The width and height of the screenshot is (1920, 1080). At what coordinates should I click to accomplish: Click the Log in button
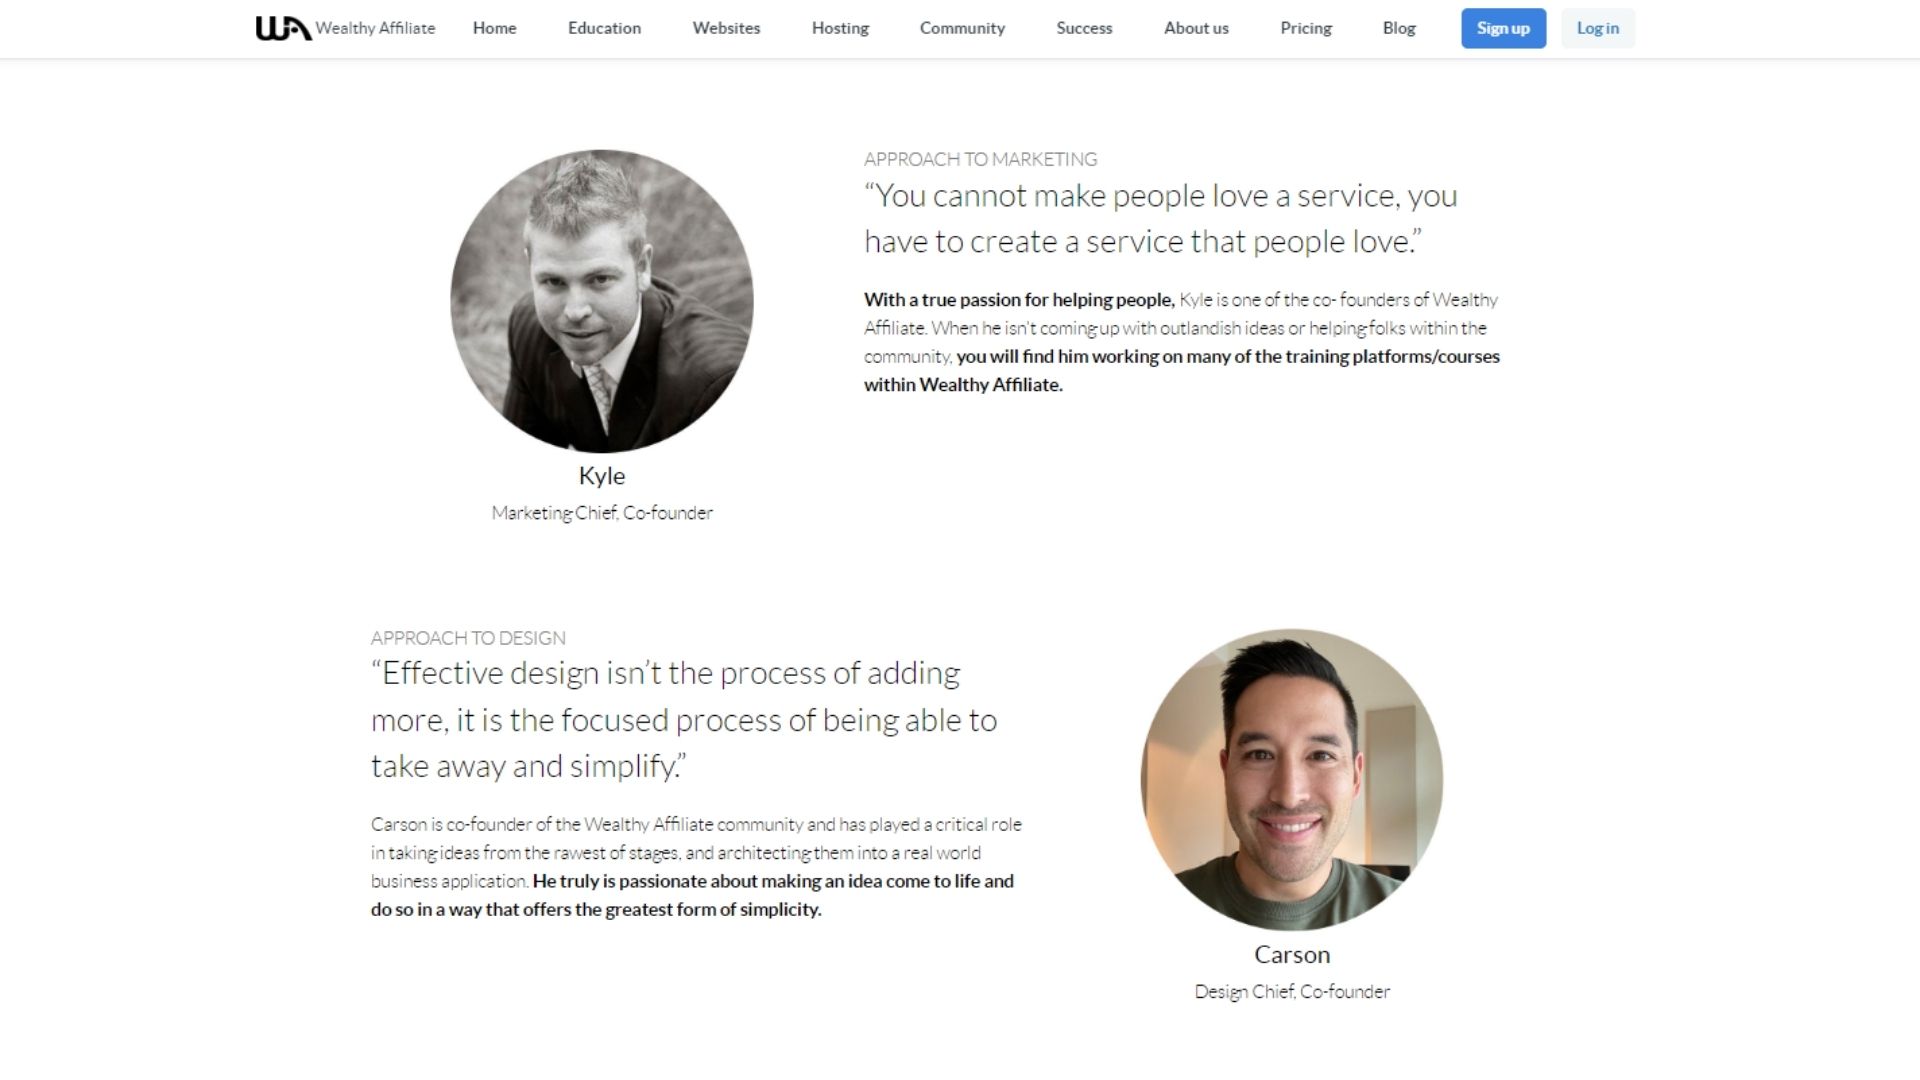pos(1597,28)
